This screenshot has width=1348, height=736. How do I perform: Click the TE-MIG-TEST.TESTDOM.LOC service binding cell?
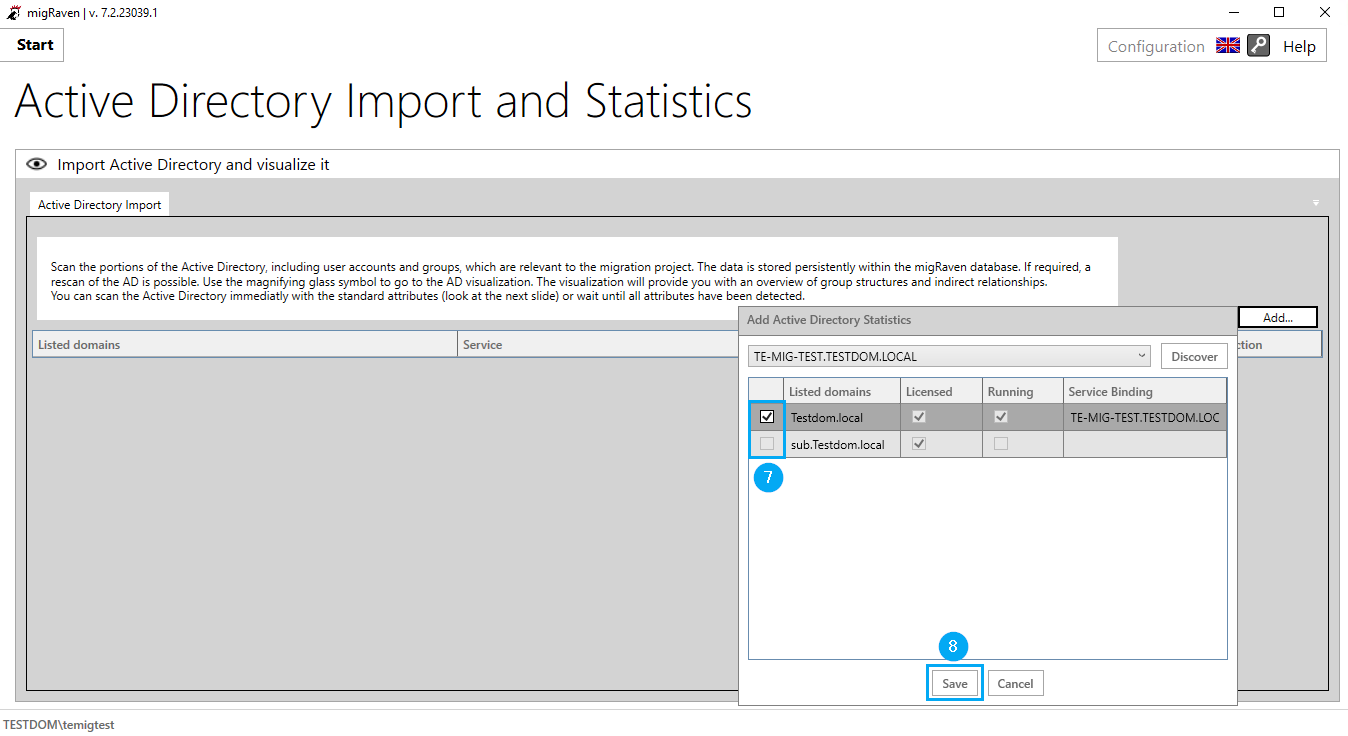pos(1145,418)
